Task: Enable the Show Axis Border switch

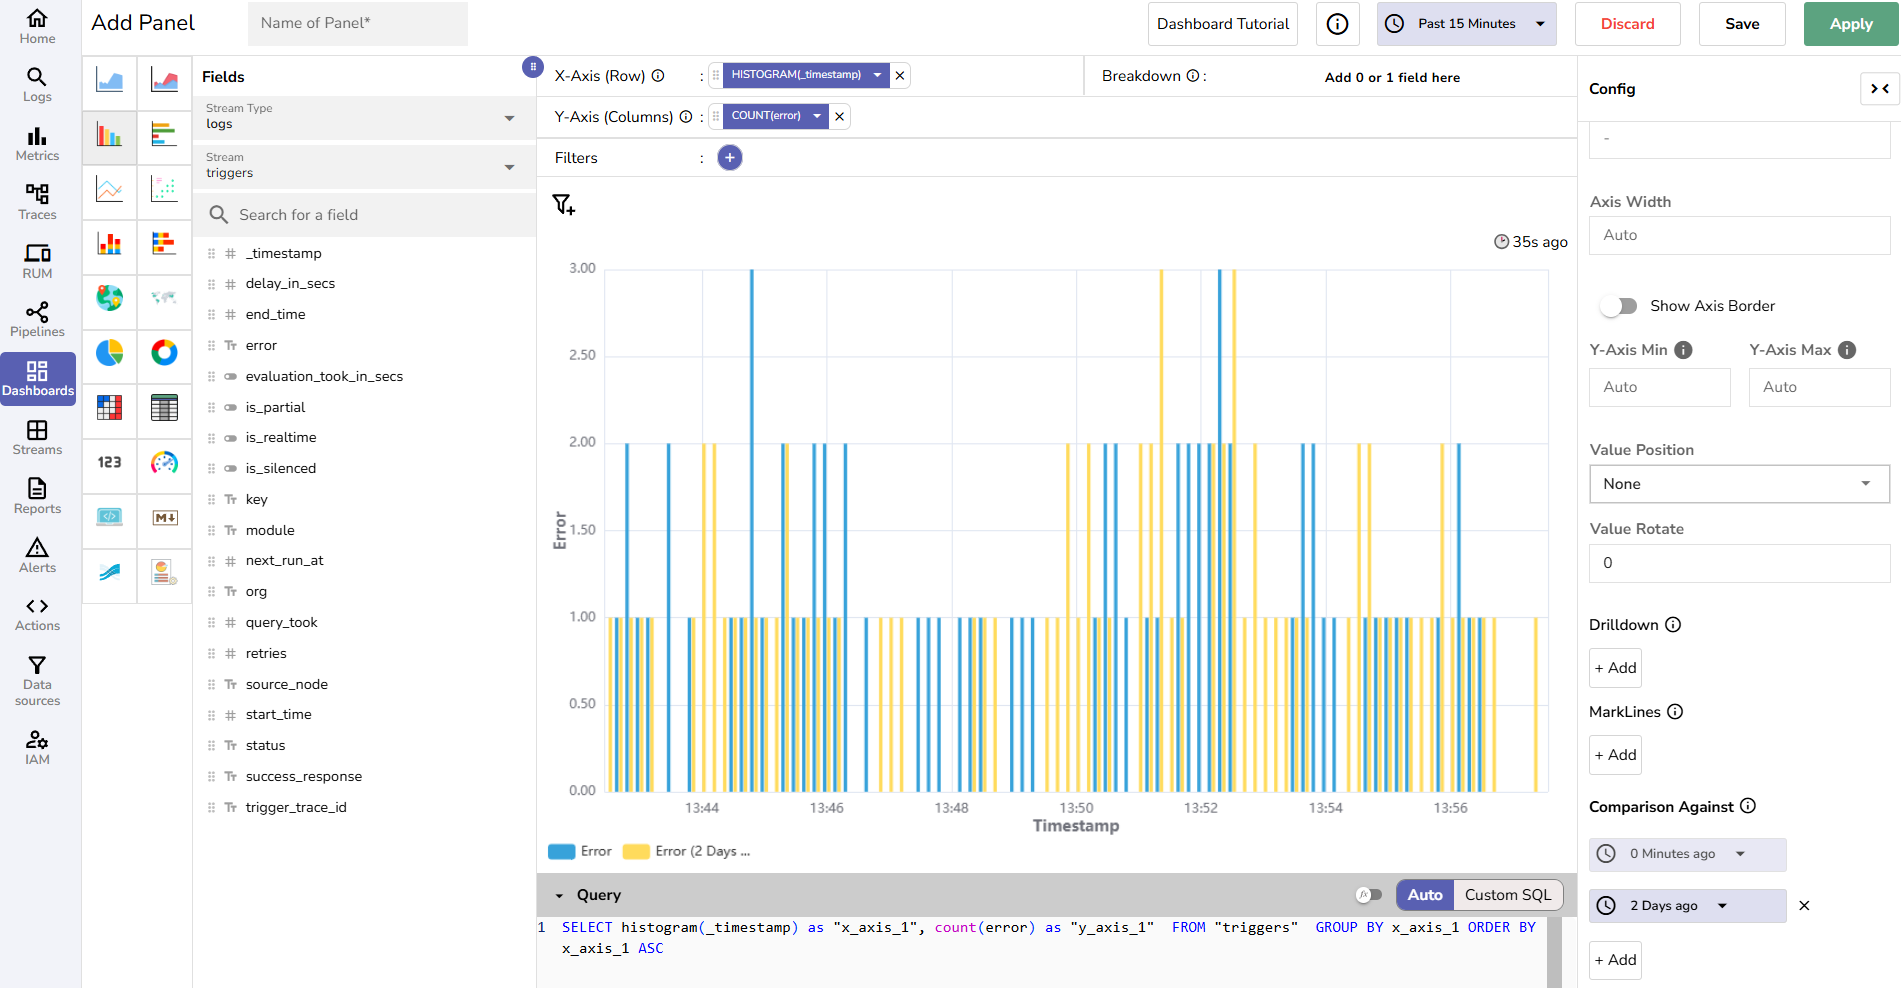Action: [1618, 306]
